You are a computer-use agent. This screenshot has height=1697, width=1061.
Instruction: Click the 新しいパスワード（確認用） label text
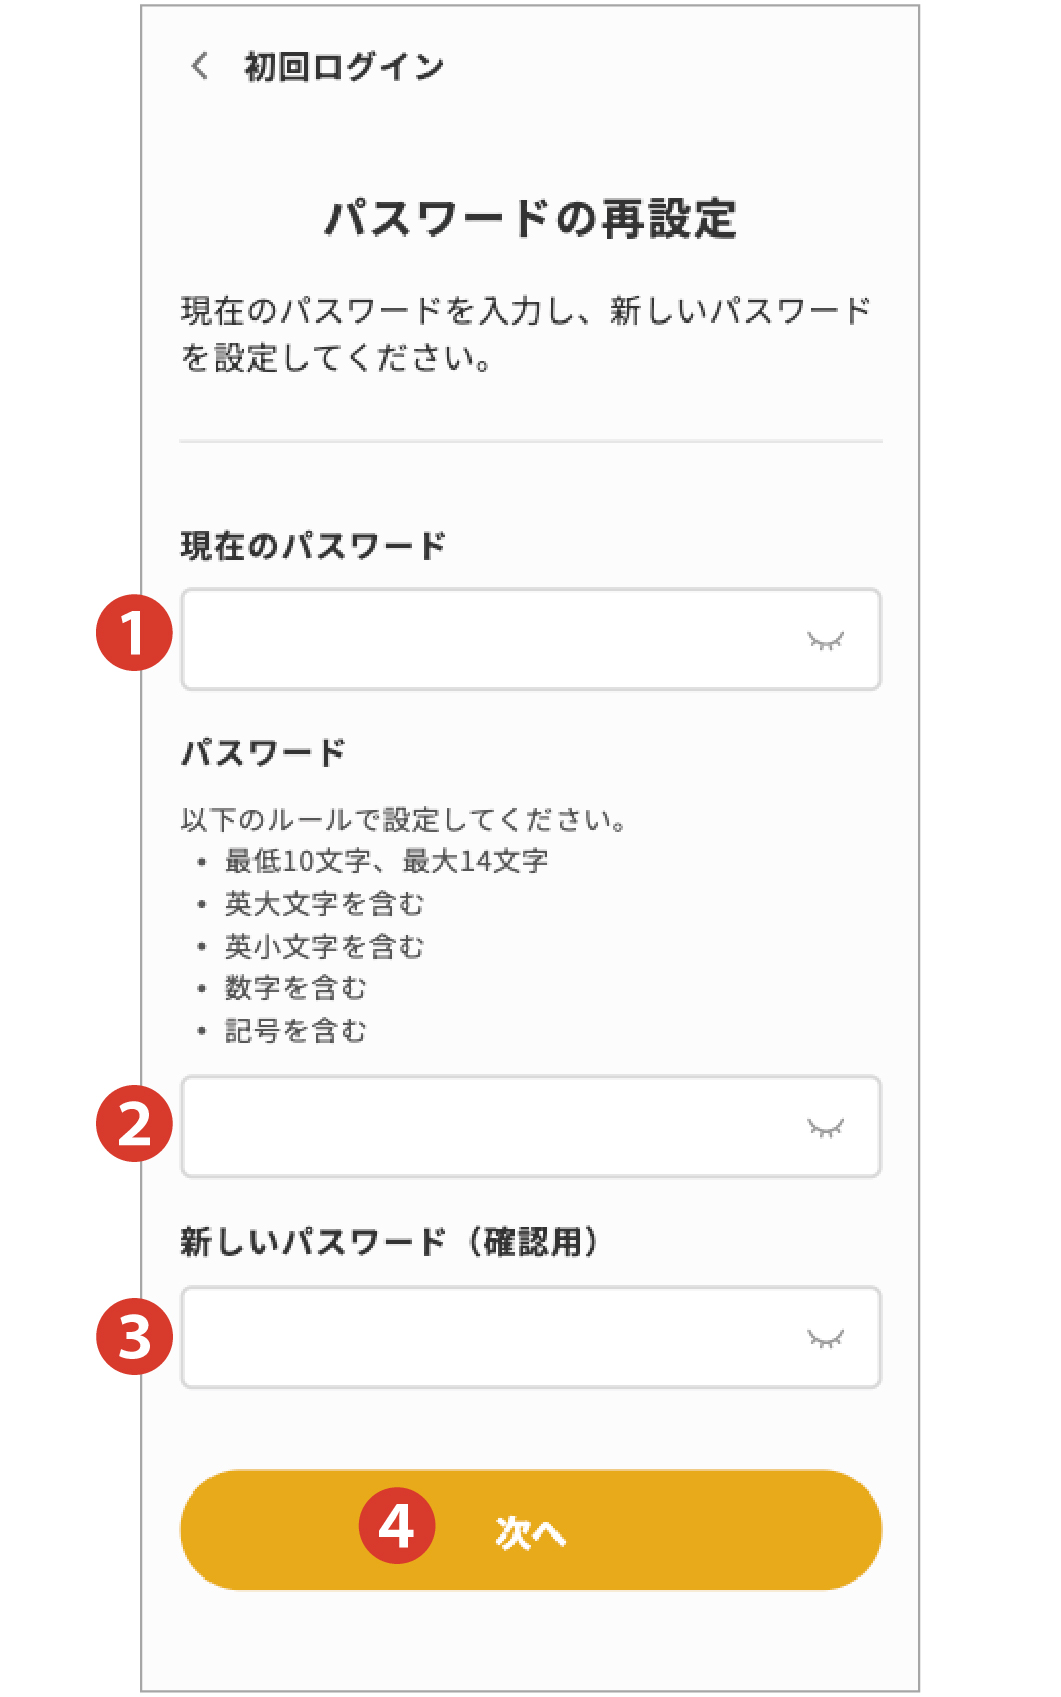point(390,1242)
